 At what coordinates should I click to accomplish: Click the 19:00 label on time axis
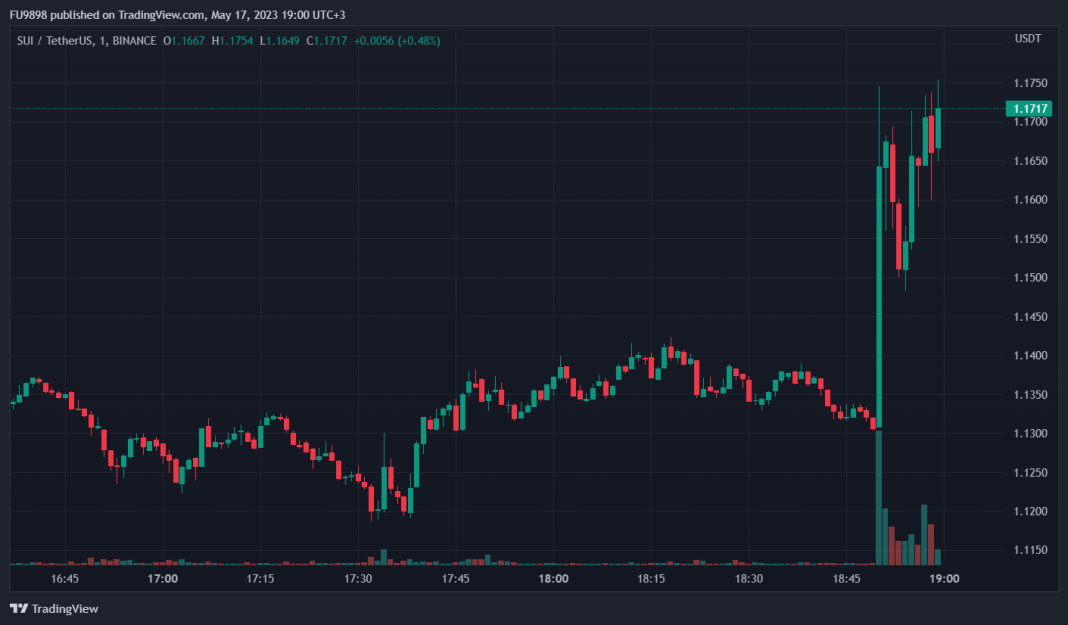(x=945, y=579)
